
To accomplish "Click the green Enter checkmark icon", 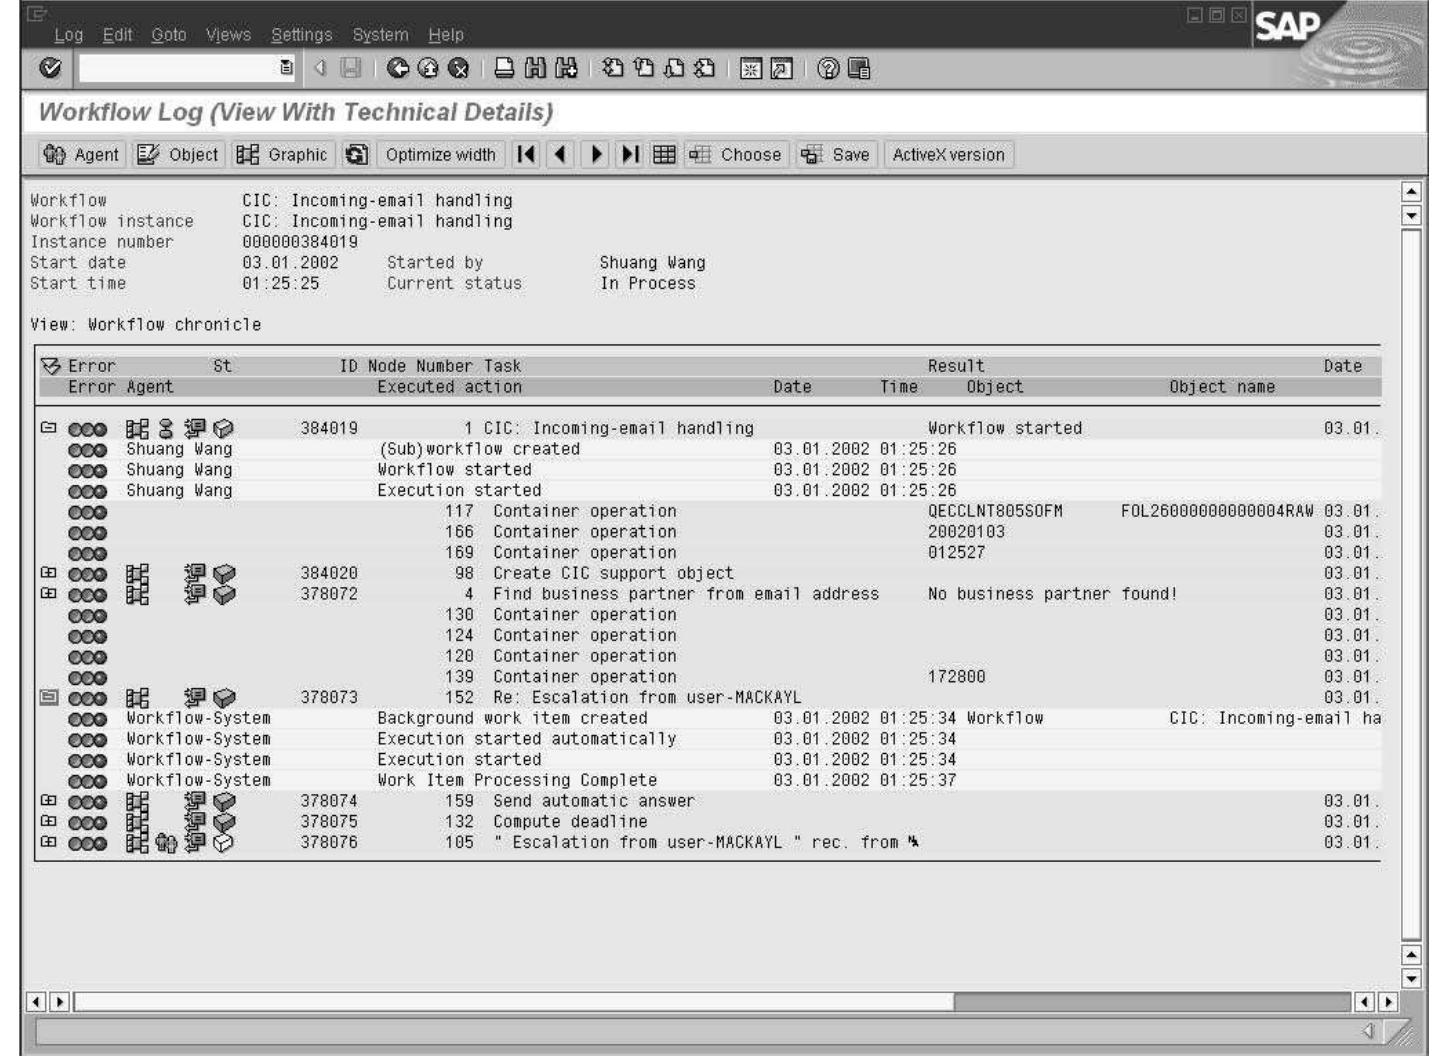I will (x=51, y=69).
